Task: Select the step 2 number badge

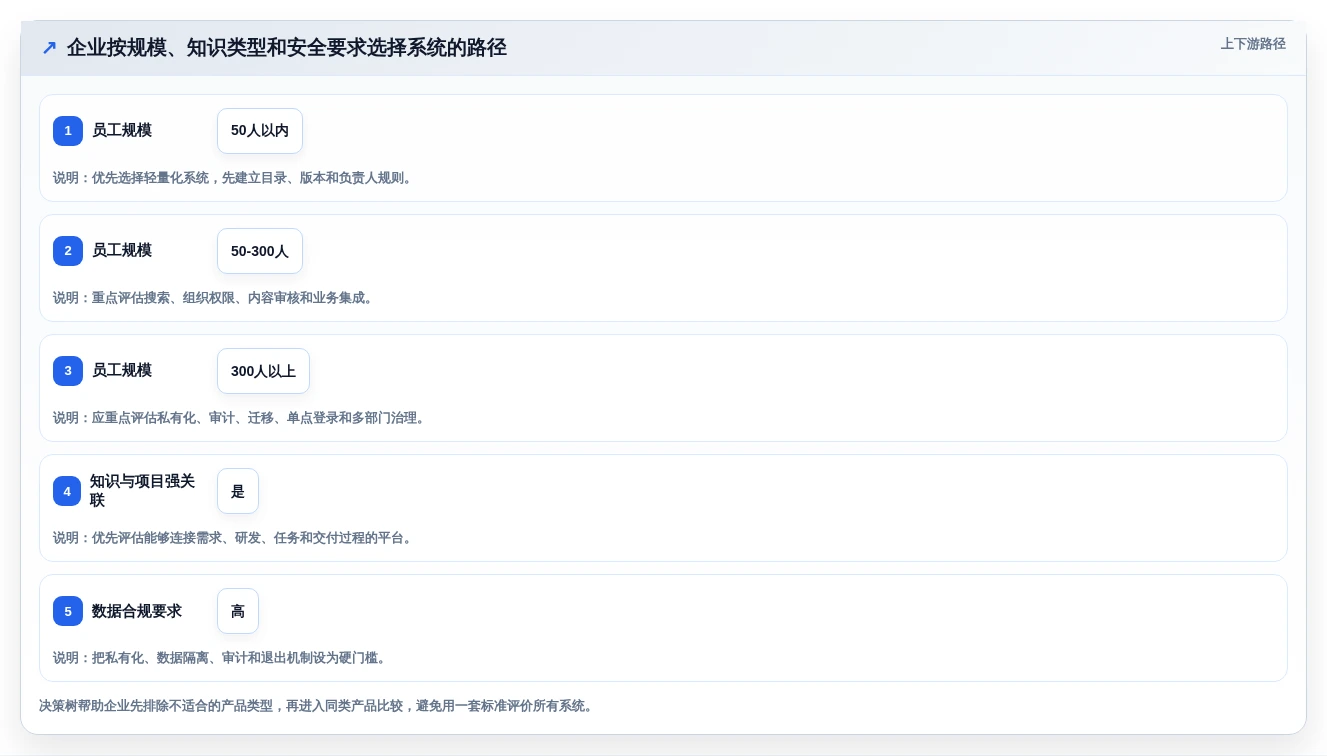Action: (68, 251)
